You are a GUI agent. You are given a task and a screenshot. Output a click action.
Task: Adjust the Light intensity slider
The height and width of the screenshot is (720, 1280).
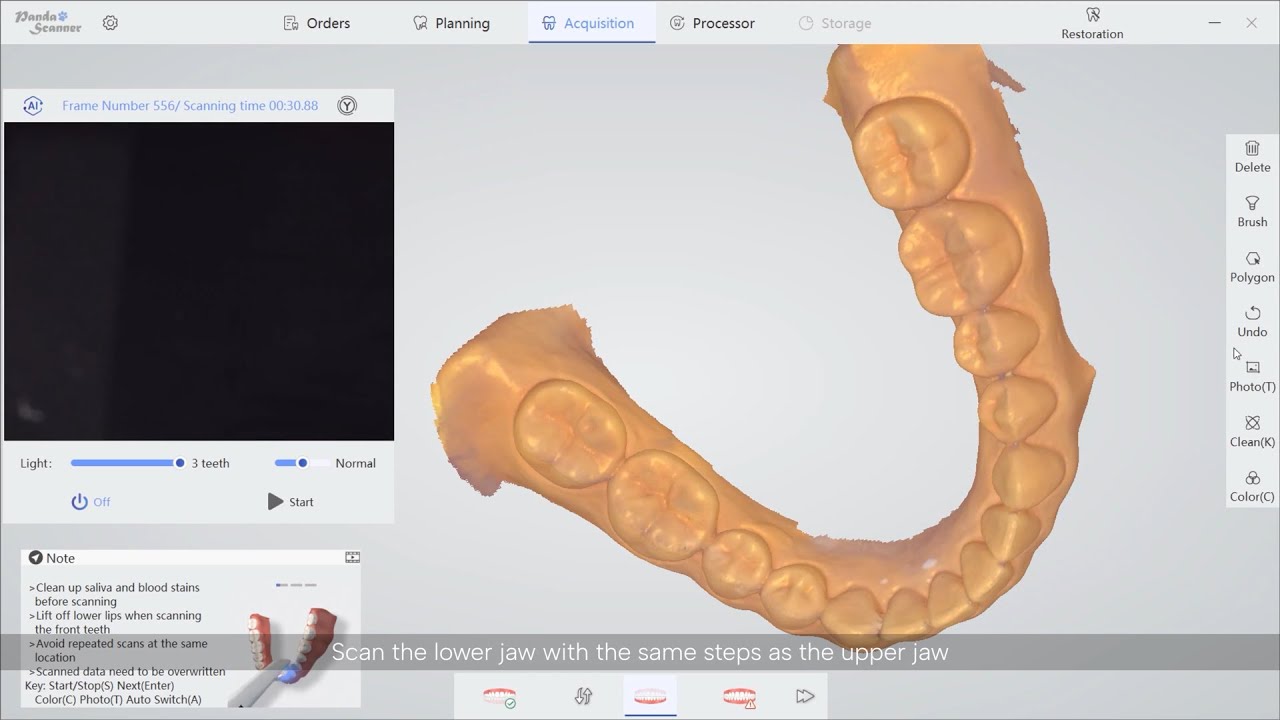tap(127, 463)
